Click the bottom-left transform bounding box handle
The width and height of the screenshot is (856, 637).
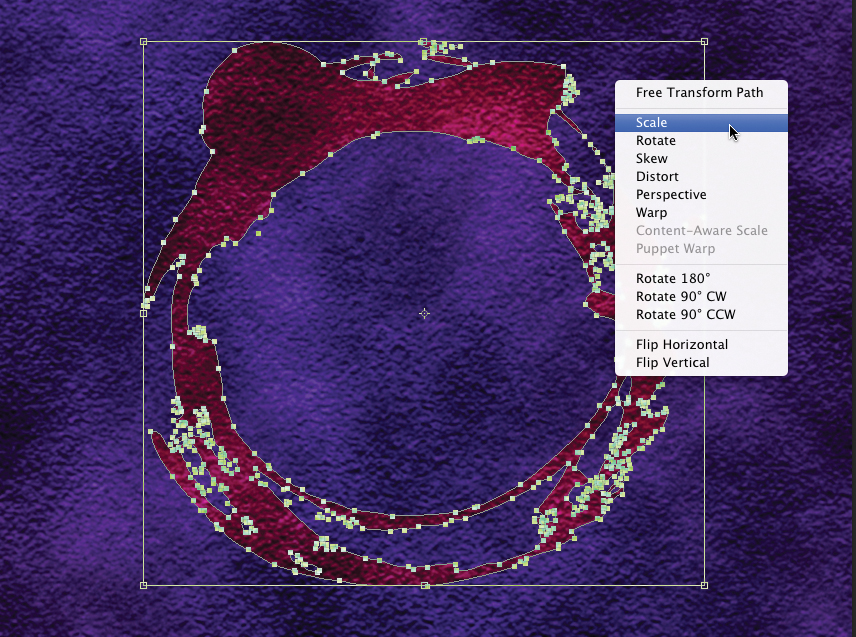click(x=144, y=585)
